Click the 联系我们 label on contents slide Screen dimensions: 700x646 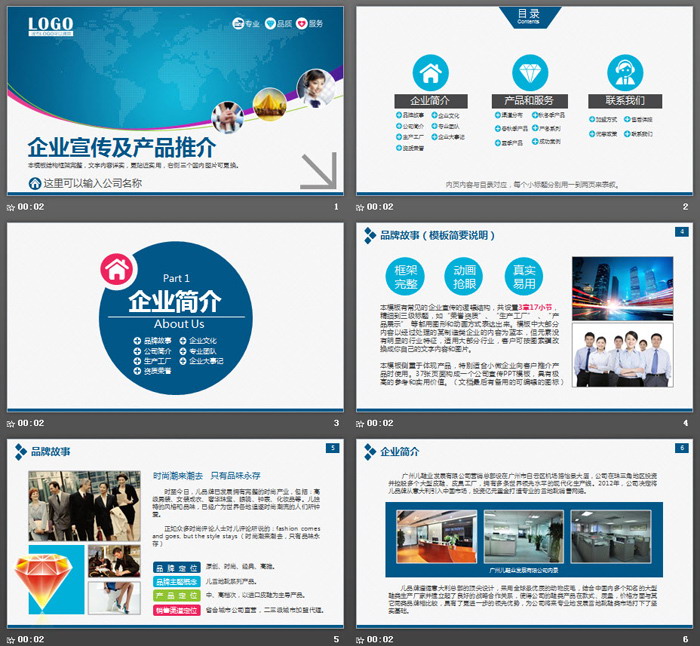click(625, 101)
